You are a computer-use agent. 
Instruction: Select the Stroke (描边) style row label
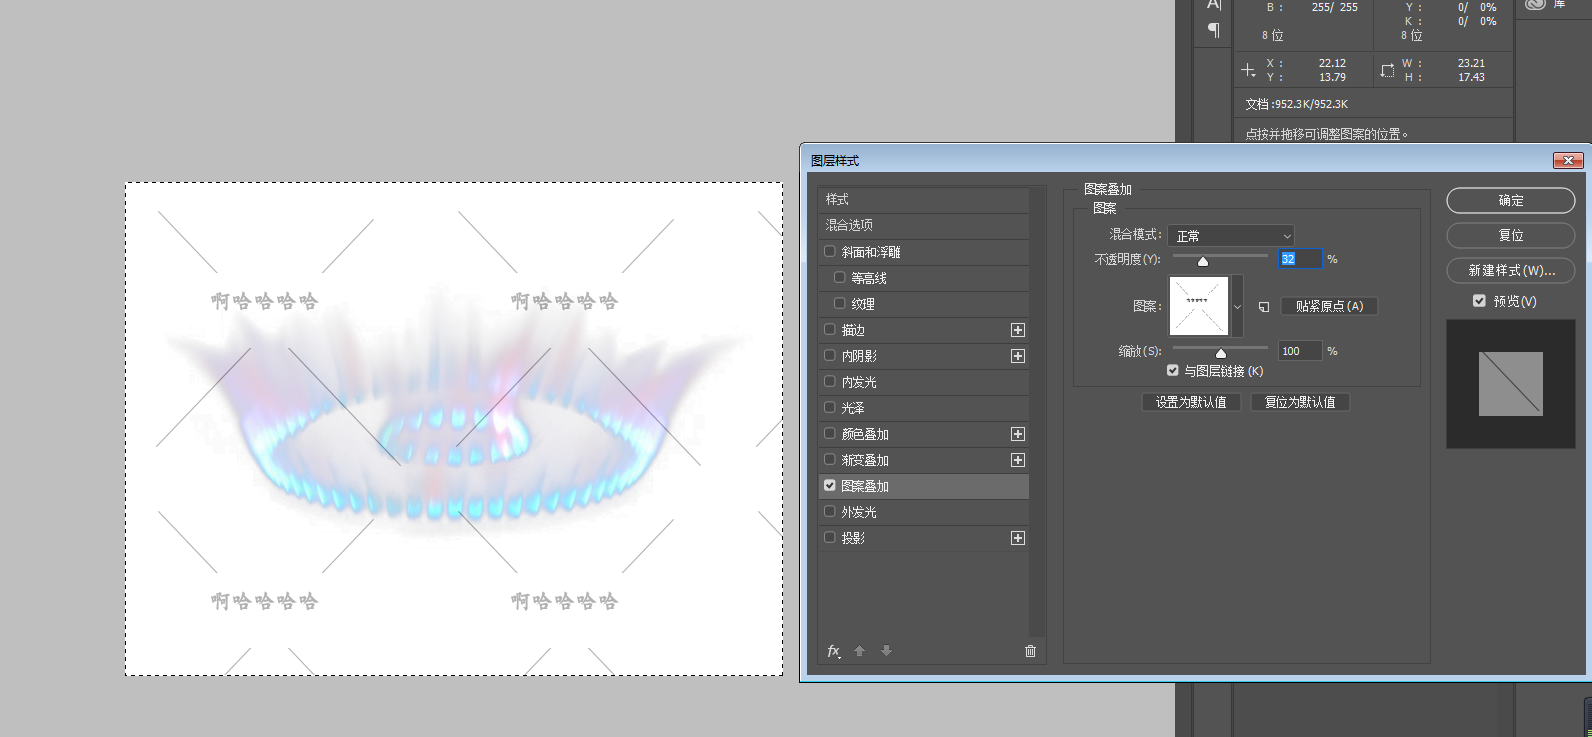click(853, 330)
